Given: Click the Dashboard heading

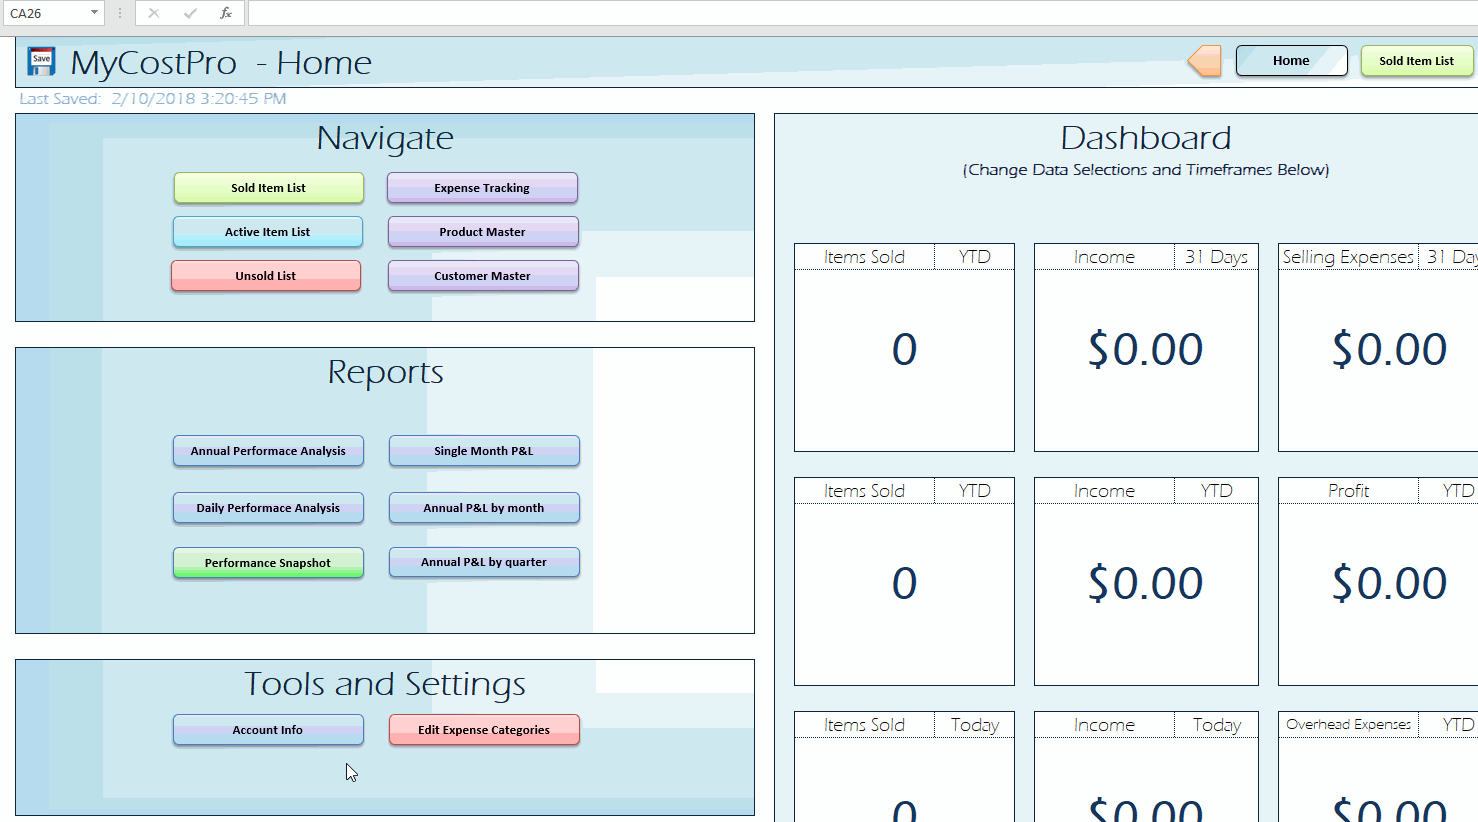Looking at the screenshot, I should (1145, 138).
